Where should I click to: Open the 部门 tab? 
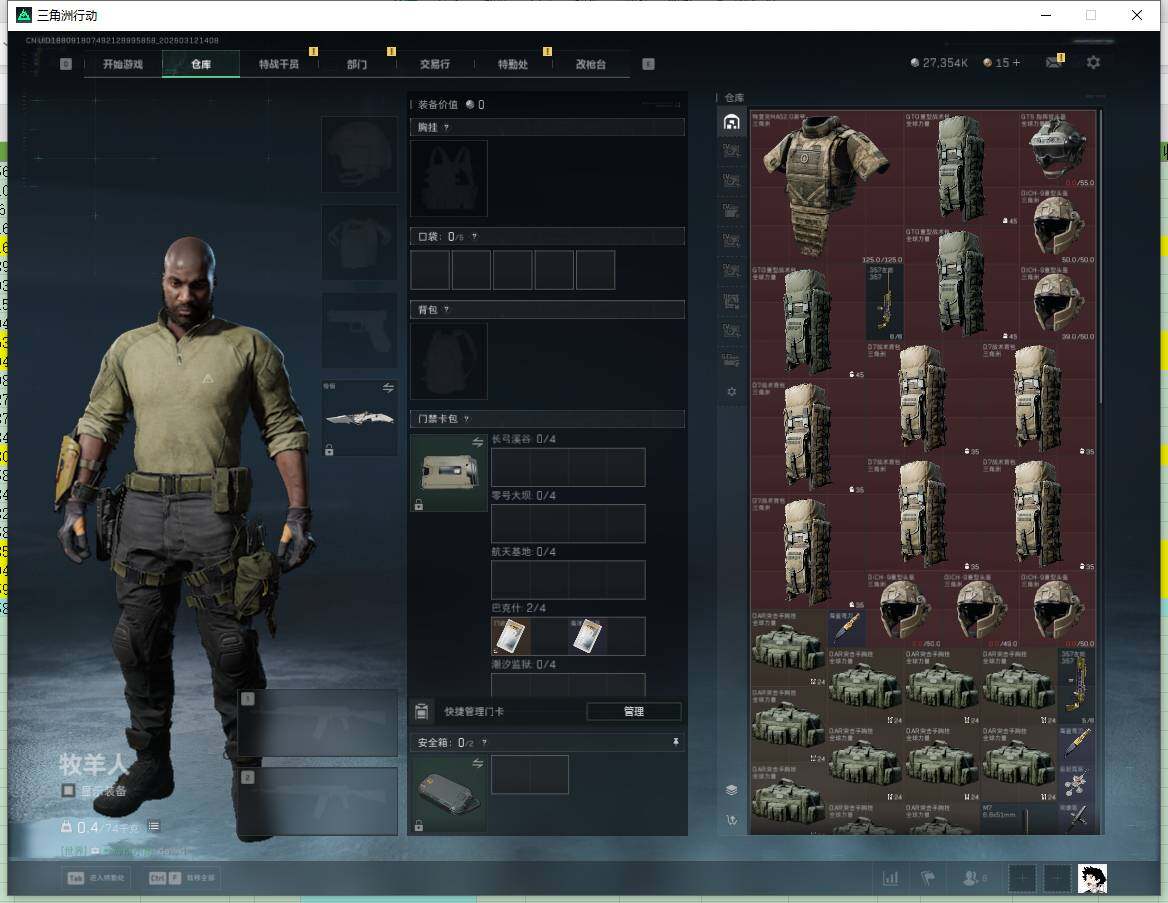[x=357, y=64]
